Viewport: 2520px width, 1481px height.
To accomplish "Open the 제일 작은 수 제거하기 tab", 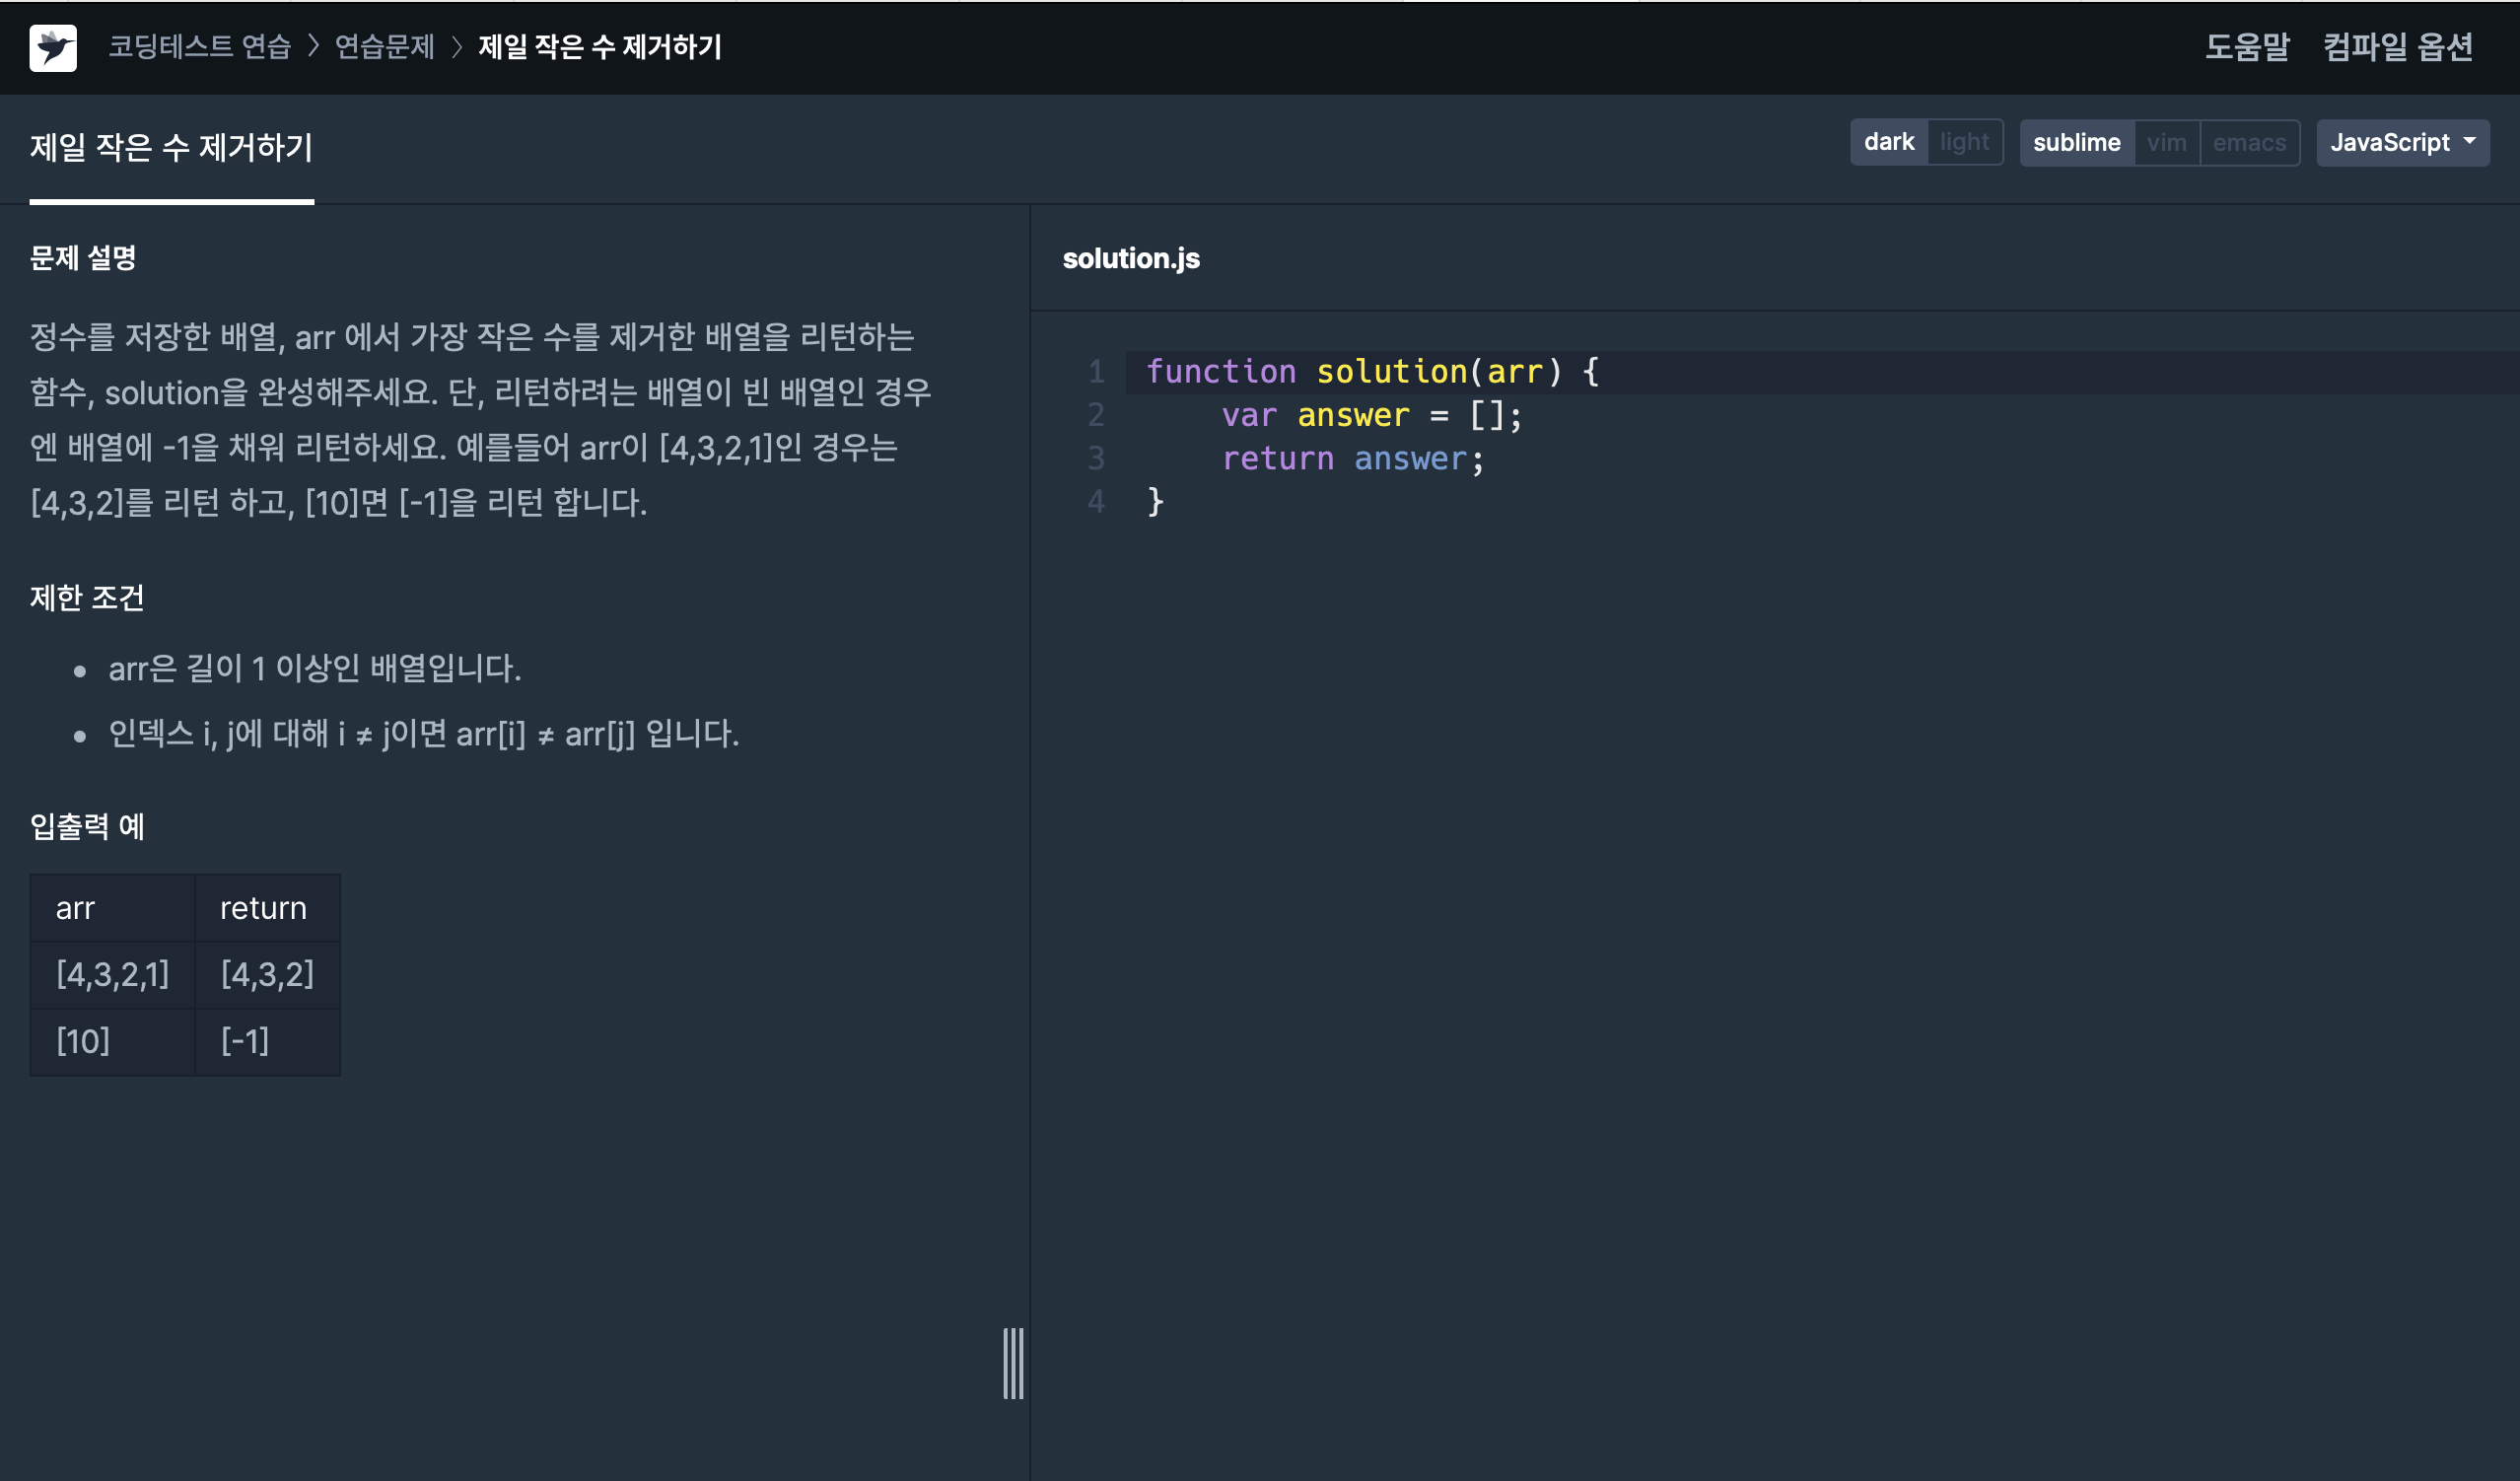I will coord(171,148).
